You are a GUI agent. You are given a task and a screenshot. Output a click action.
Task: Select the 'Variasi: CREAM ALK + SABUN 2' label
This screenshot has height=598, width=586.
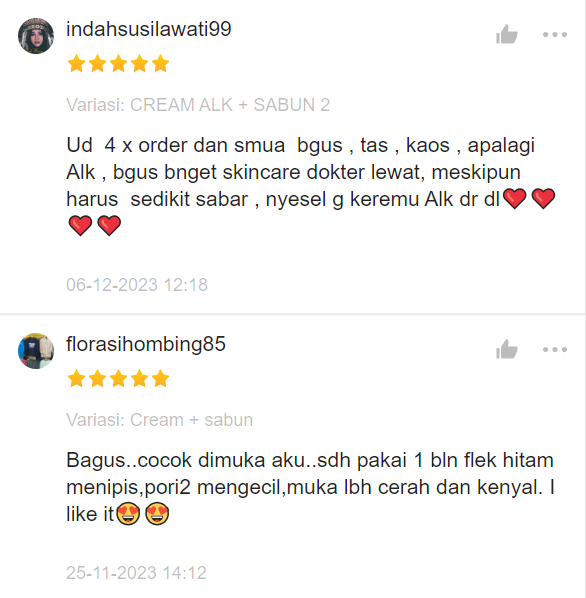coord(198,105)
